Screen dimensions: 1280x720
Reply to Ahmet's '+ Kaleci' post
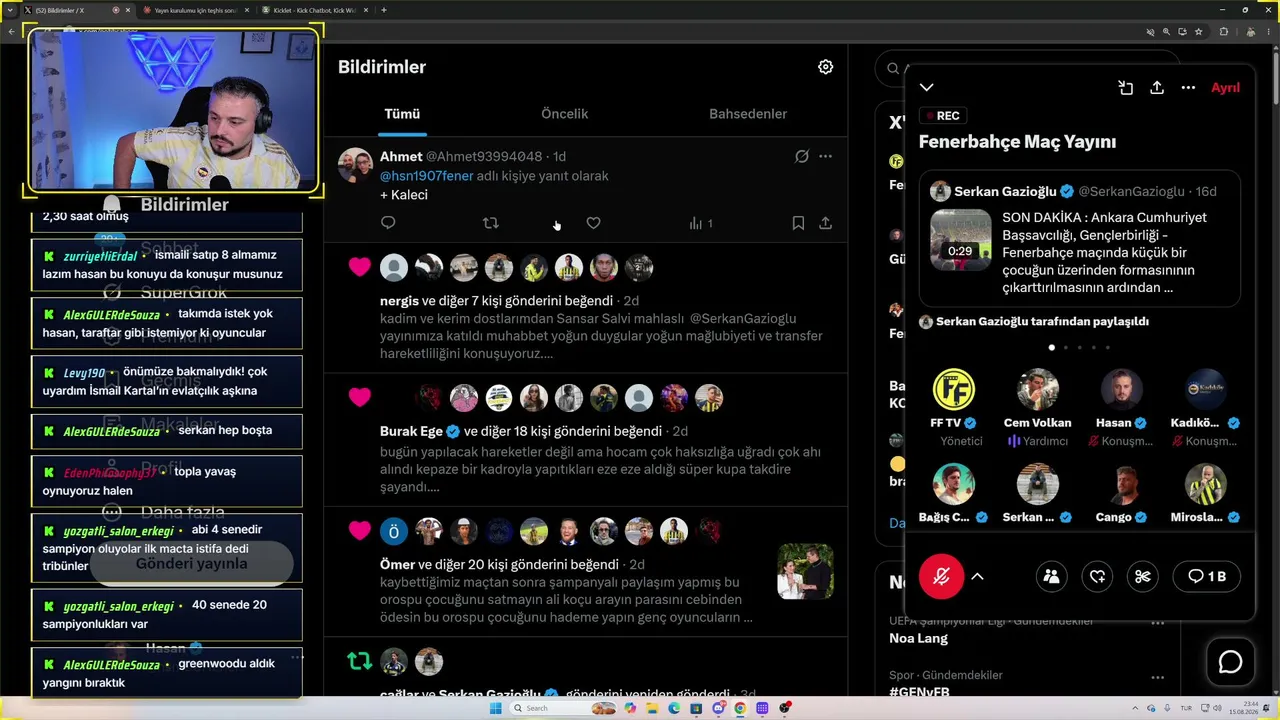pyautogui.click(x=388, y=223)
